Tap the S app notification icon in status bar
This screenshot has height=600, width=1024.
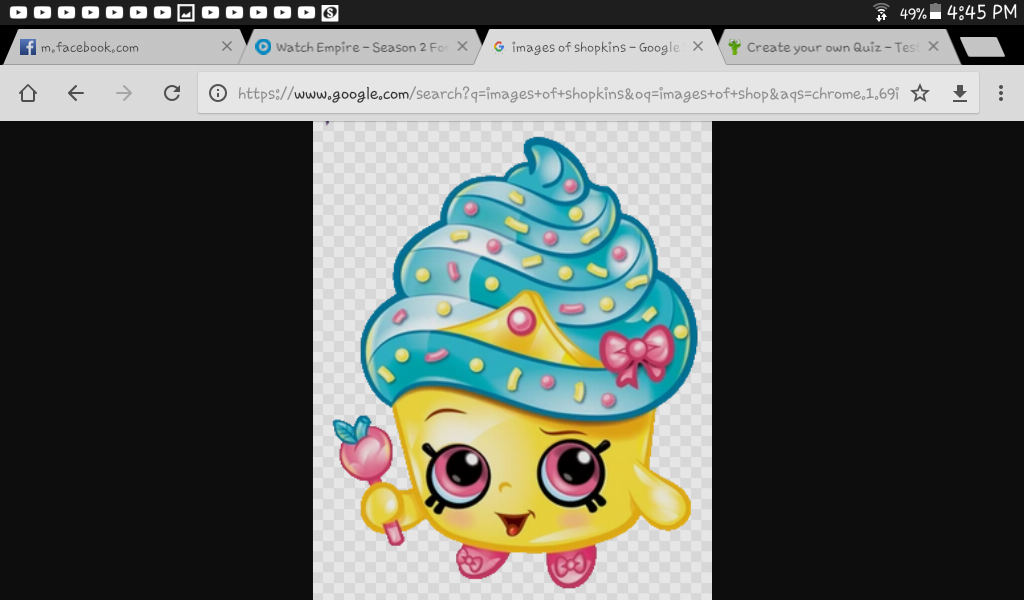(x=330, y=12)
